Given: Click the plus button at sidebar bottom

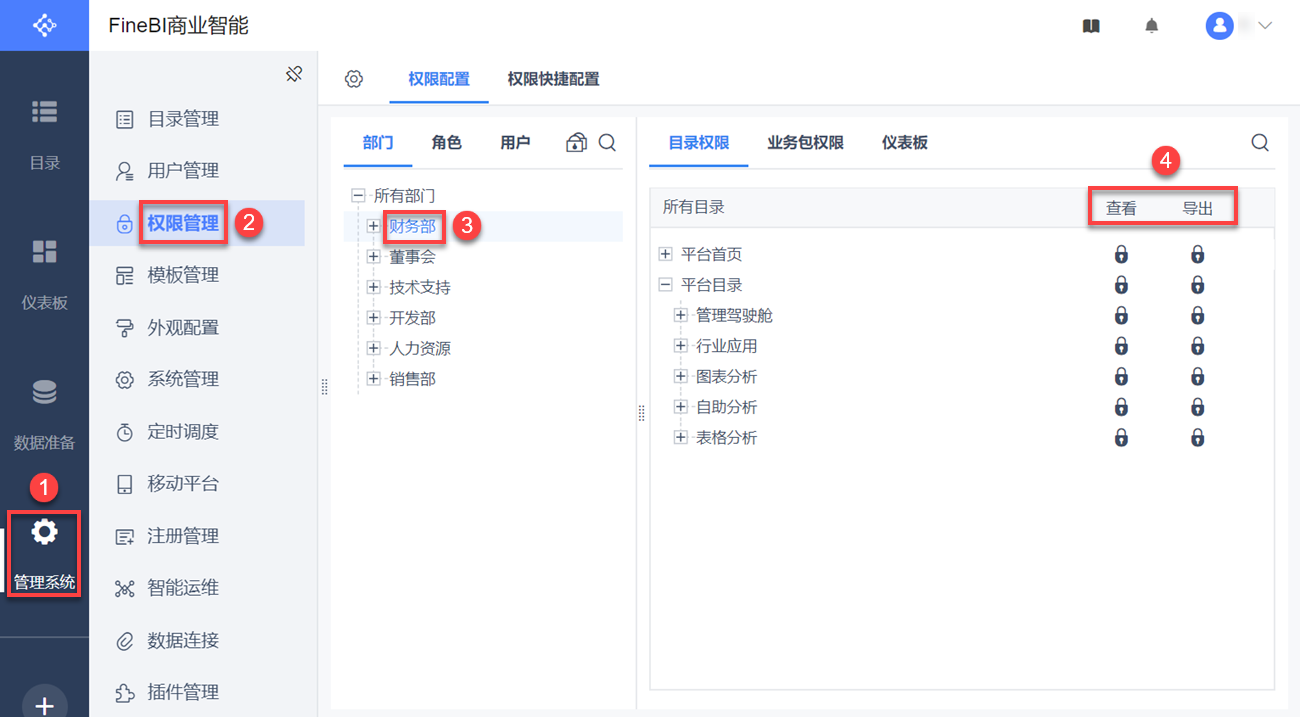Looking at the screenshot, I should tap(44, 705).
